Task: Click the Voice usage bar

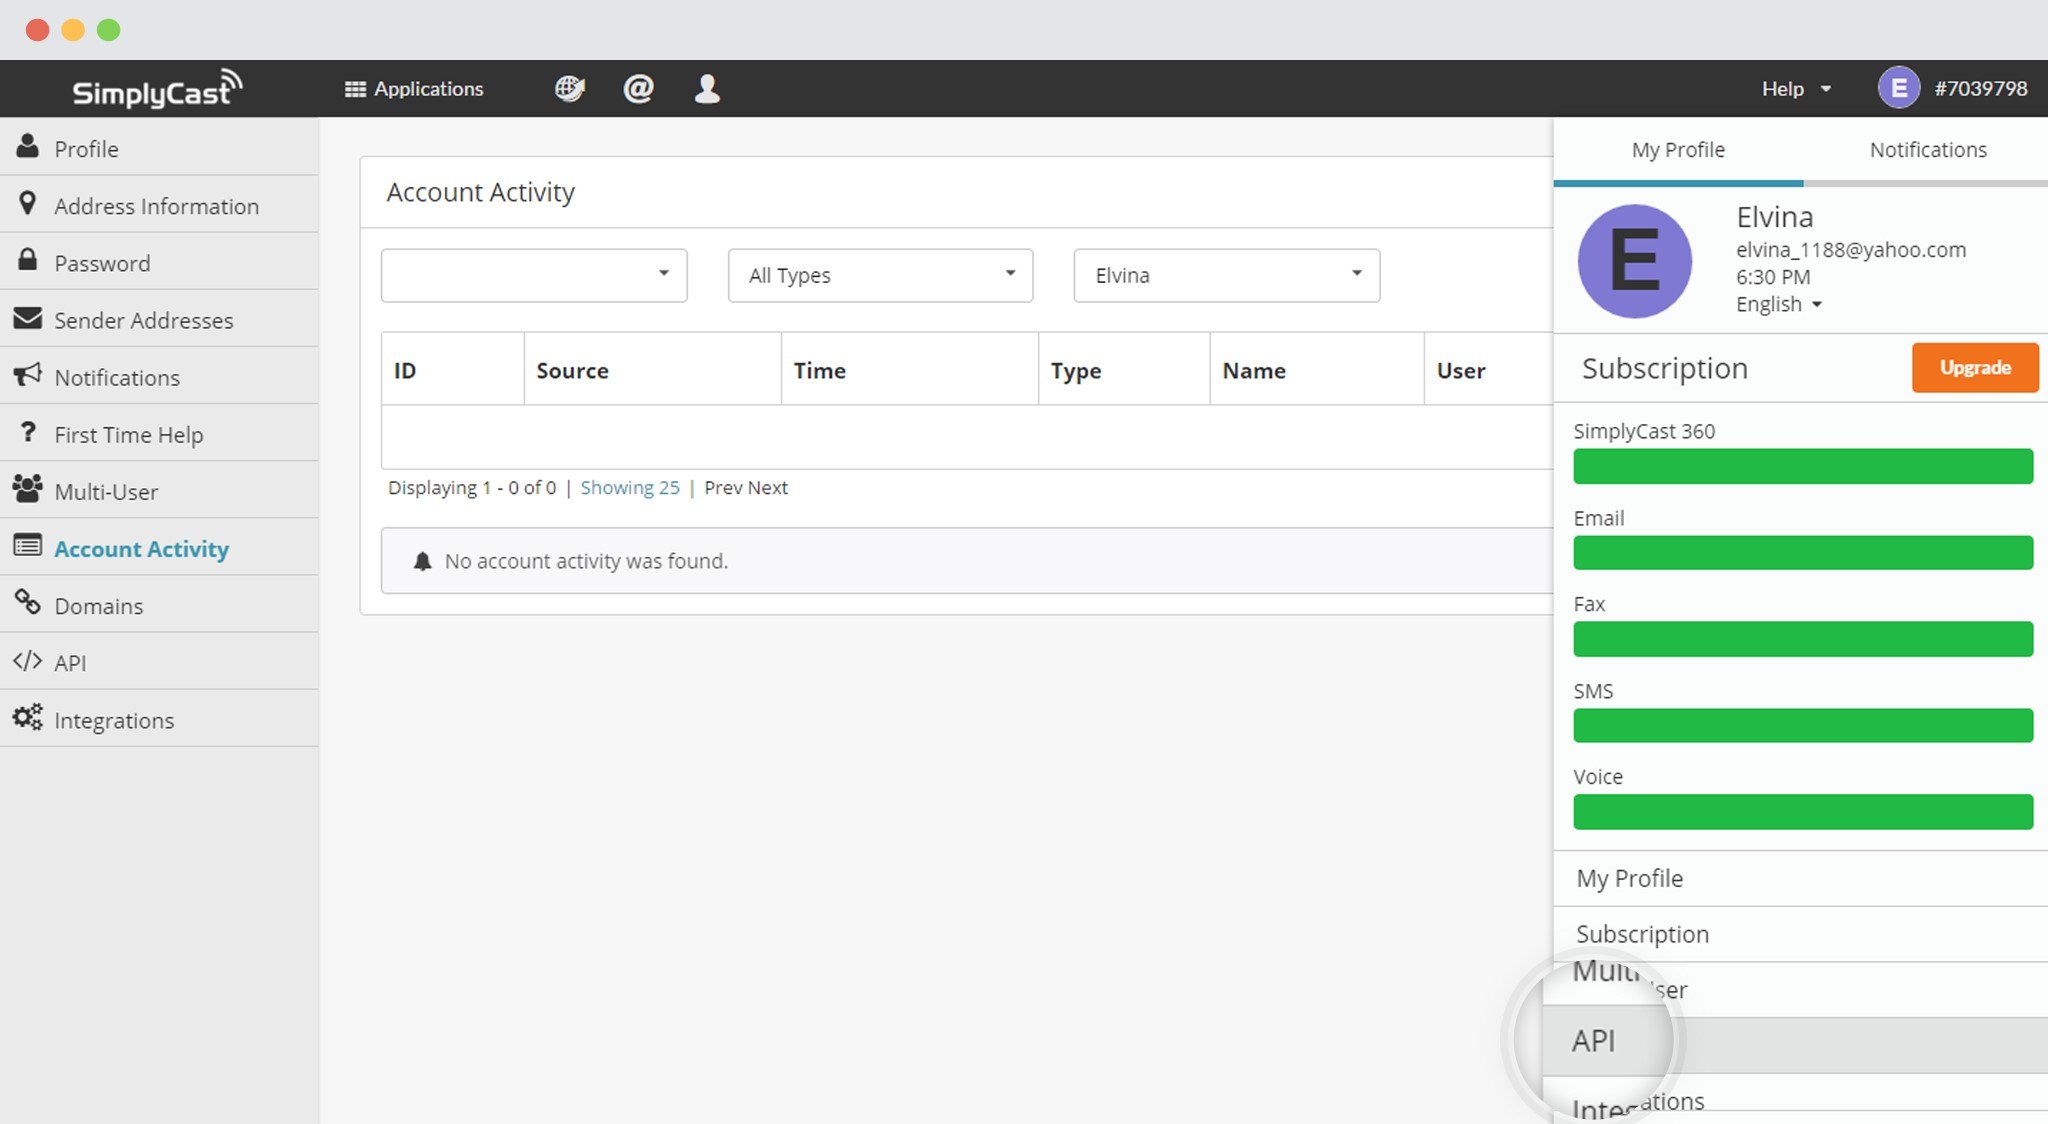Action: [1803, 811]
